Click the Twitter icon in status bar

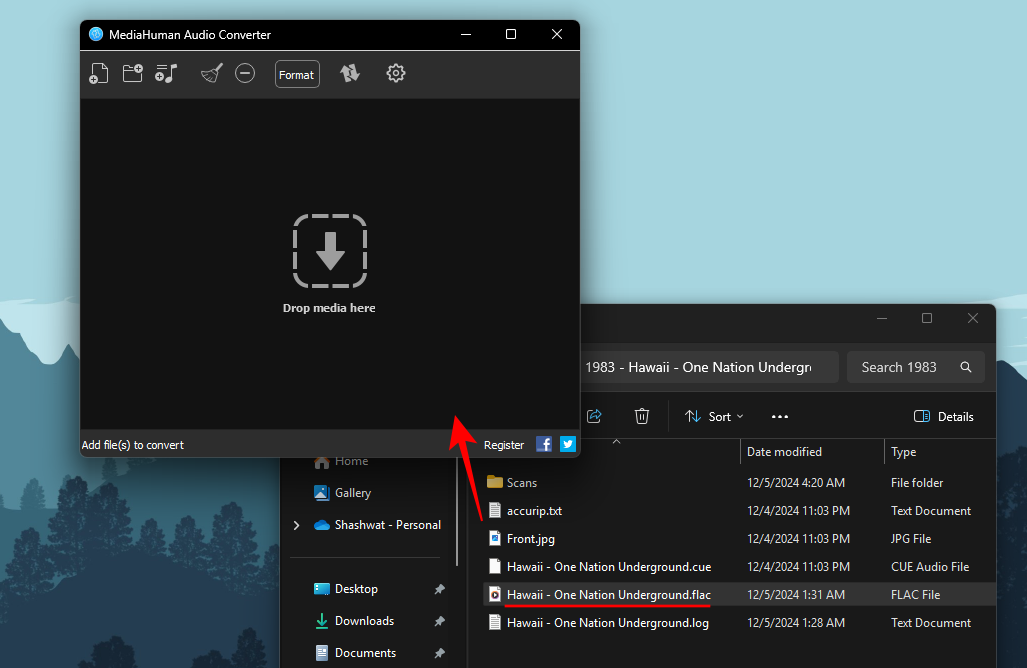(x=568, y=444)
